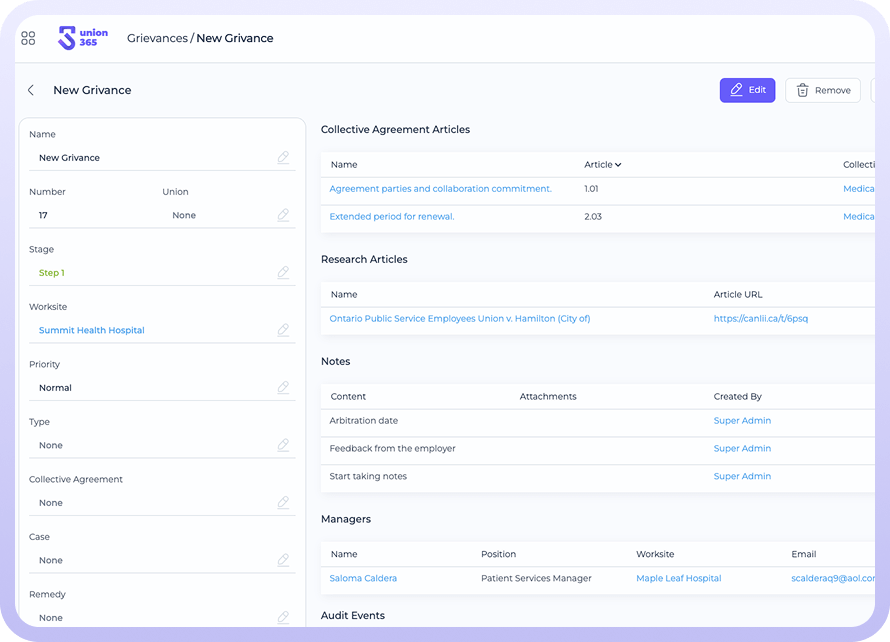
Task: Go back using the left arrow icon
Action: 31,90
